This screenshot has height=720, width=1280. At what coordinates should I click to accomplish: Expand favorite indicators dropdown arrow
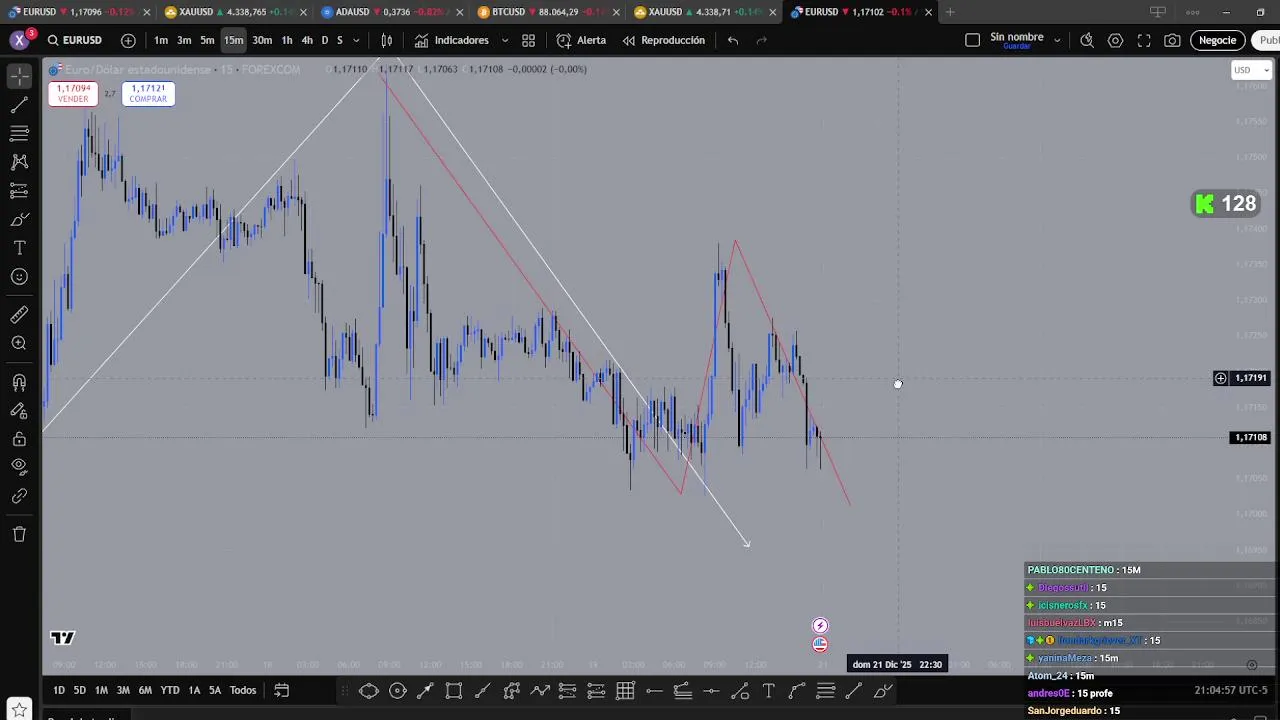(504, 41)
